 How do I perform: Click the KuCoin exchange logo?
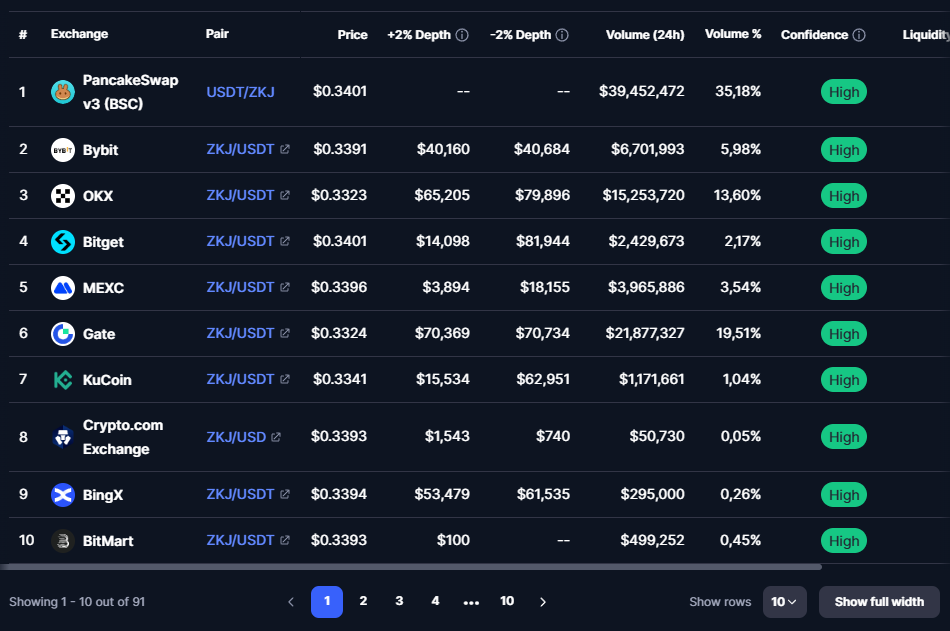pyautogui.click(x=63, y=380)
